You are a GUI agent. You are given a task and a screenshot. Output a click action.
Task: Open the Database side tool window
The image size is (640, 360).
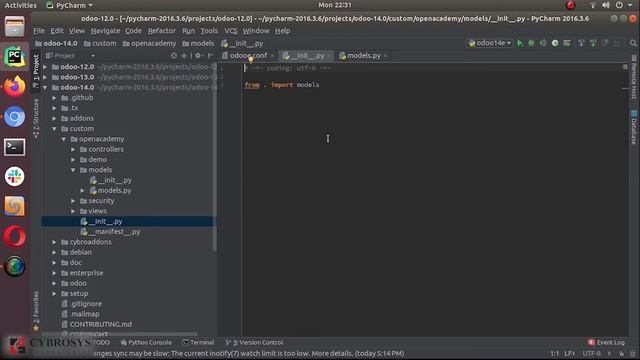634,127
